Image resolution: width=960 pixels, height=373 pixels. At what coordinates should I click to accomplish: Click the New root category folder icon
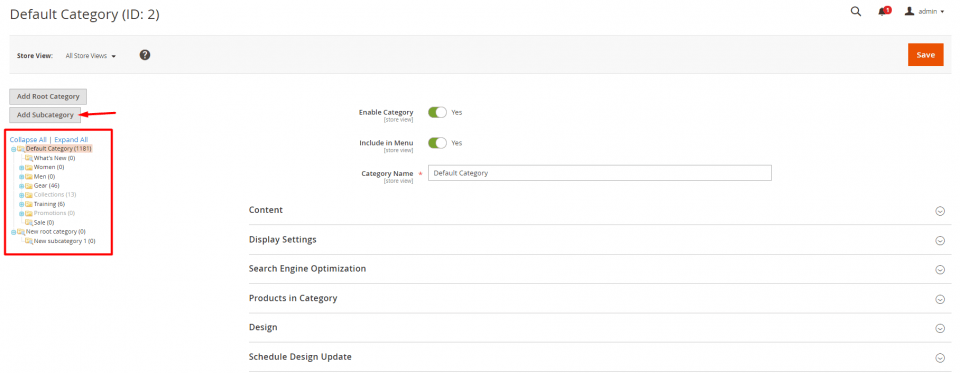pyautogui.click(x=21, y=232)
